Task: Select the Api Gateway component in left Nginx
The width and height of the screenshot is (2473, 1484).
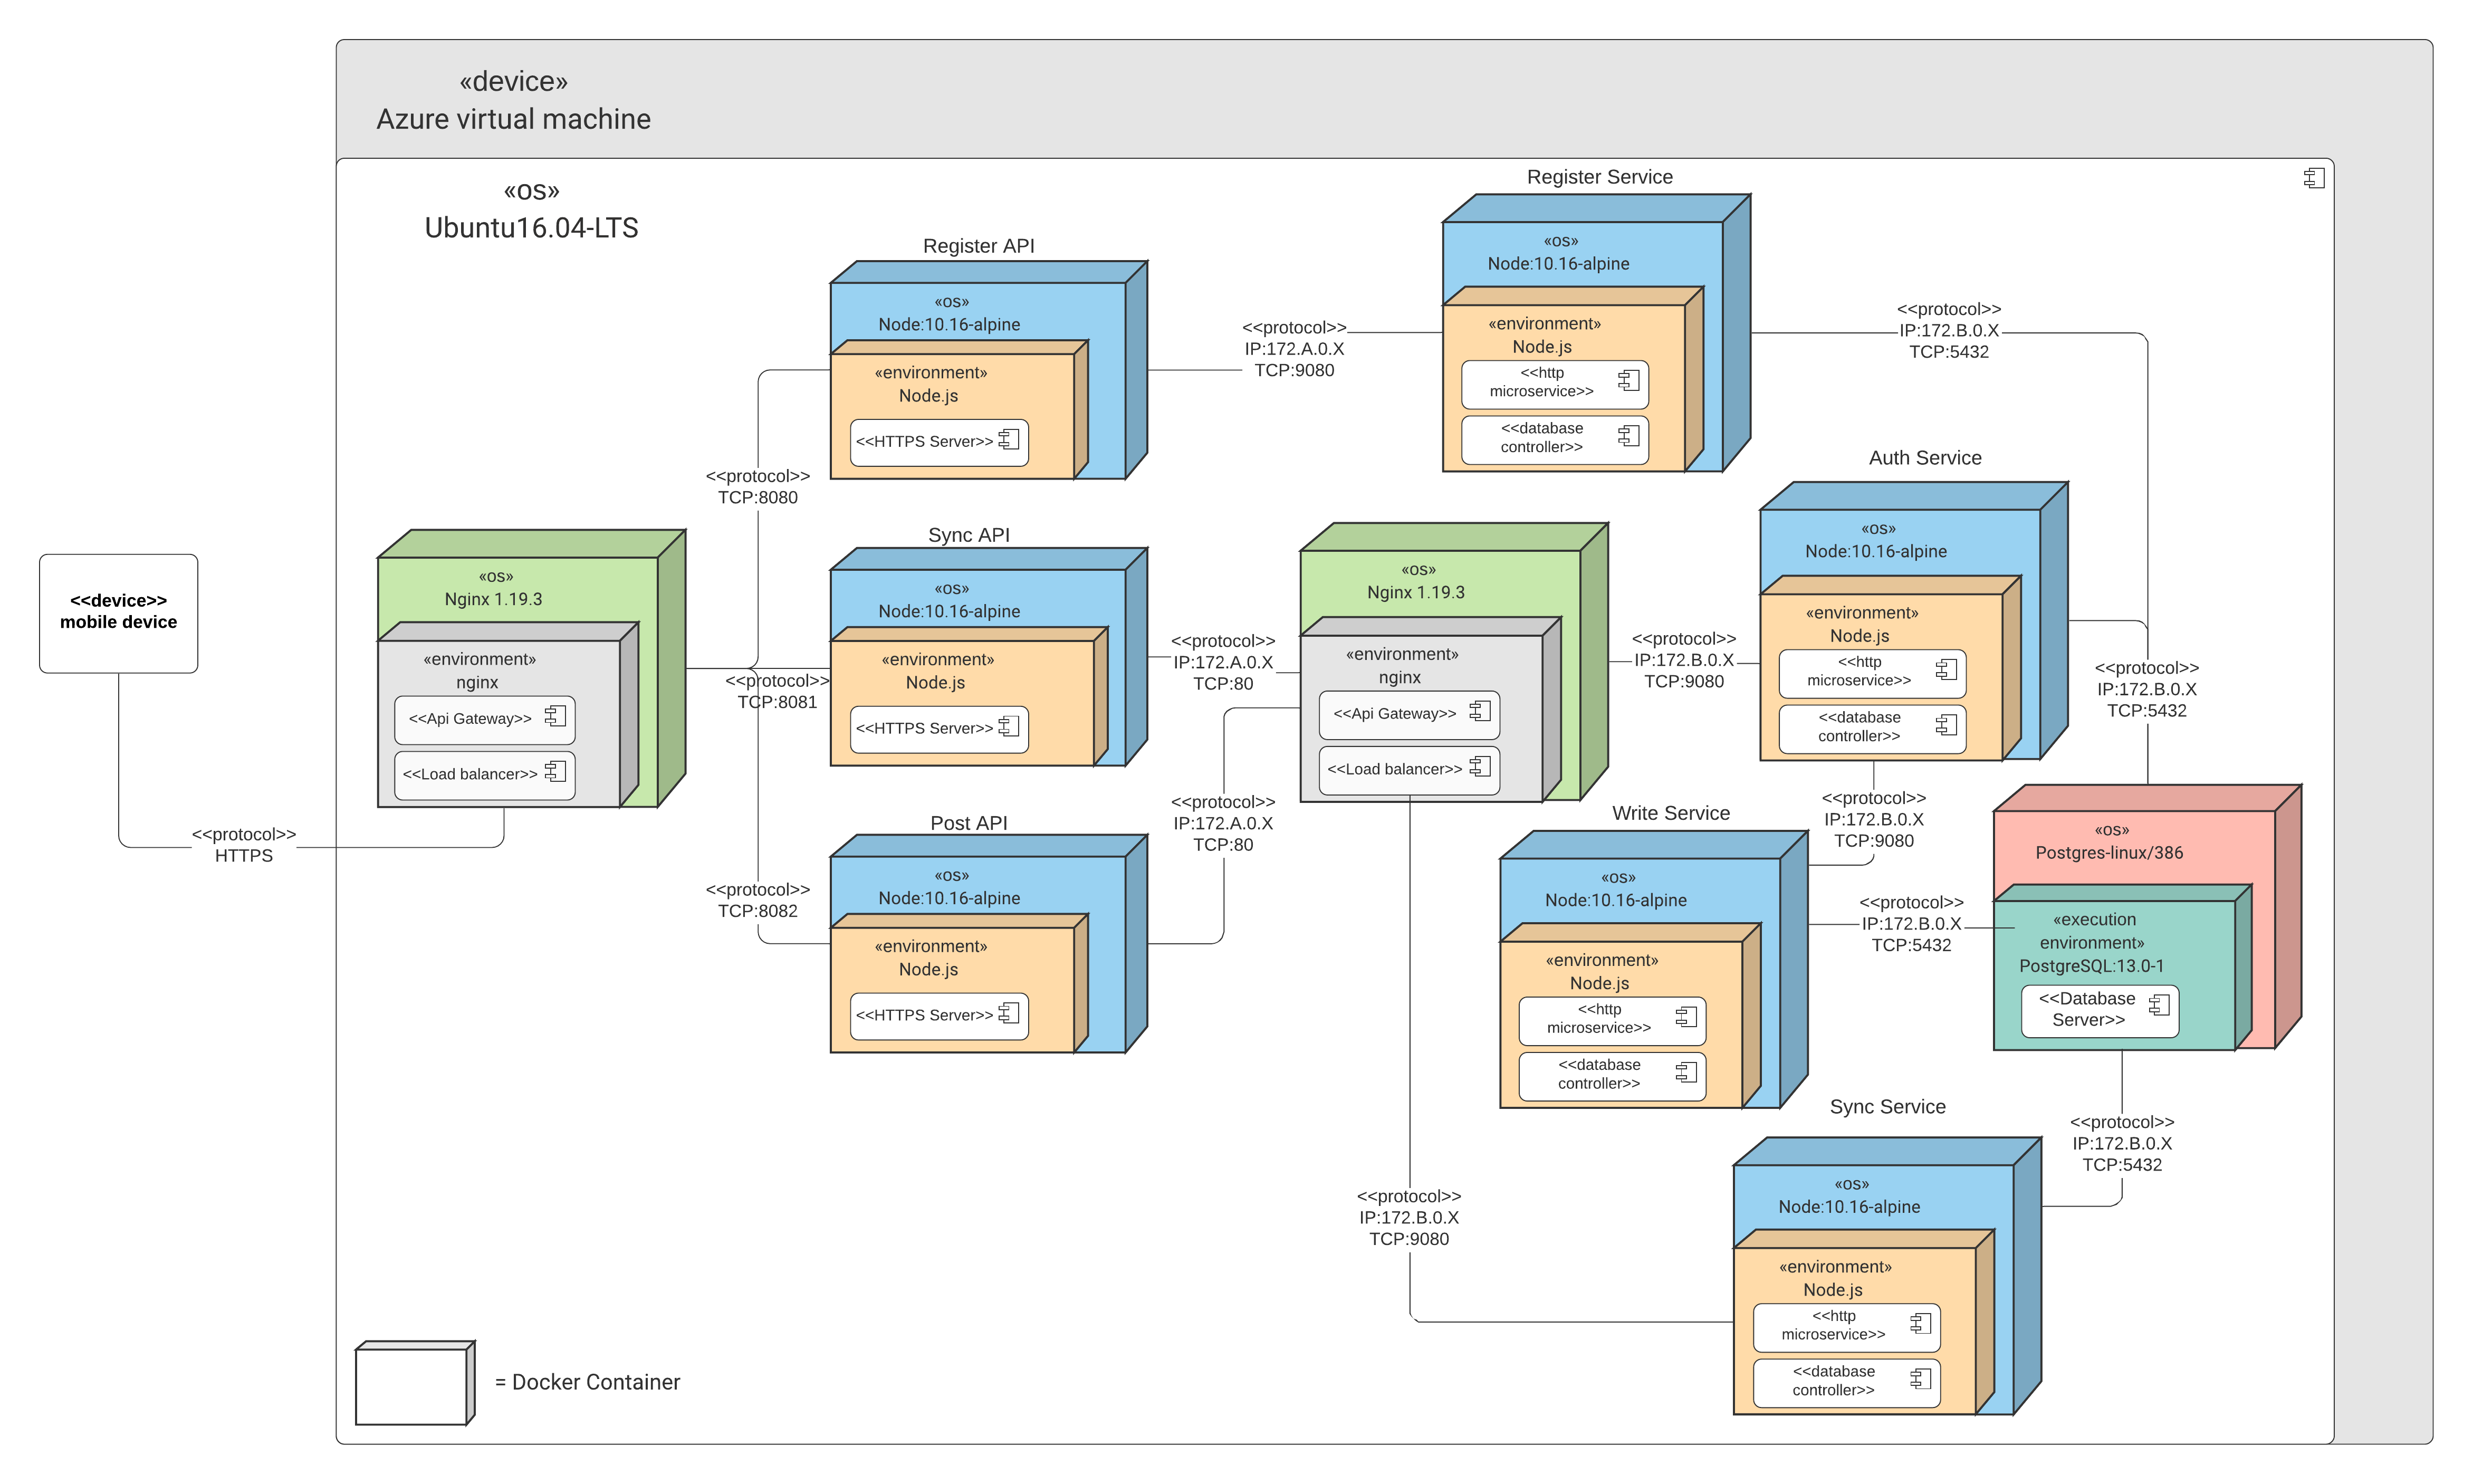Action: pos(470,718)
